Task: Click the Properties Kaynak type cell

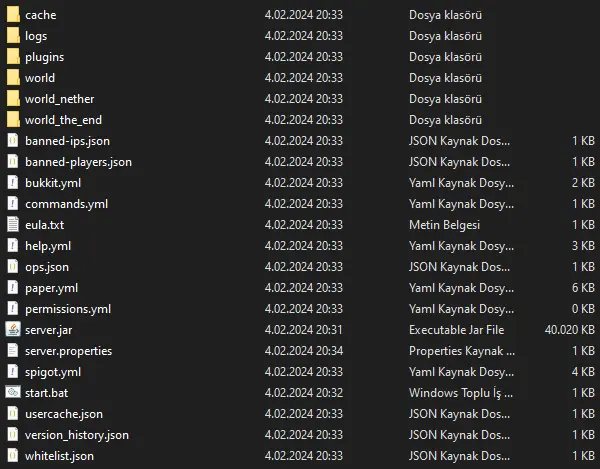Action: [x=462, y=351]
